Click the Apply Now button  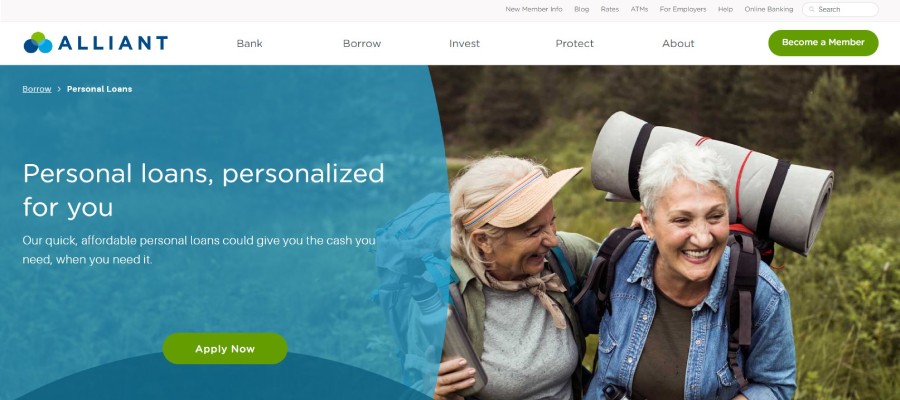click(x=225, y=348)
